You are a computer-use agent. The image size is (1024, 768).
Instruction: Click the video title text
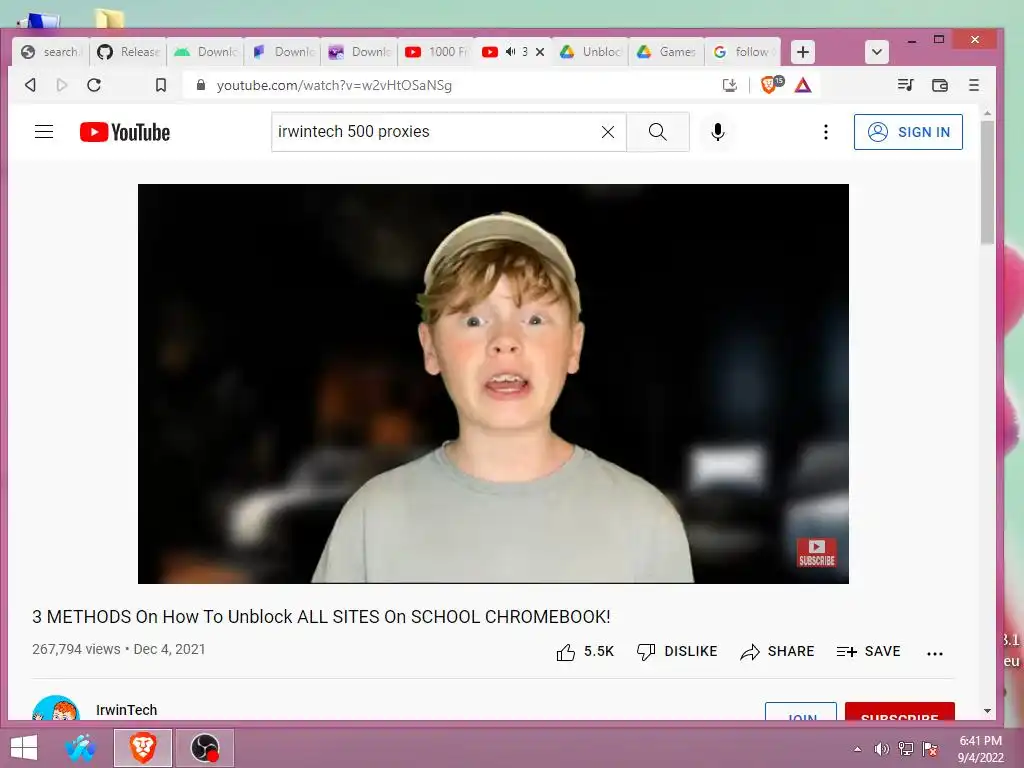click(x=321, y=616)
